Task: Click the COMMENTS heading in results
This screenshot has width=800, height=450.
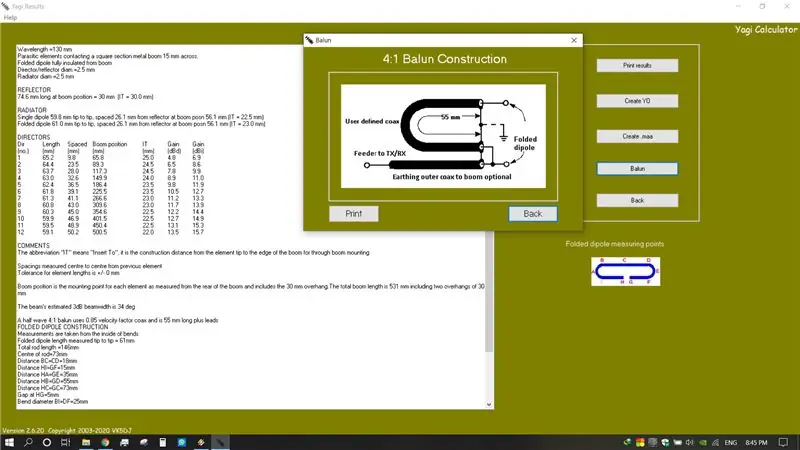Action: 34,245
